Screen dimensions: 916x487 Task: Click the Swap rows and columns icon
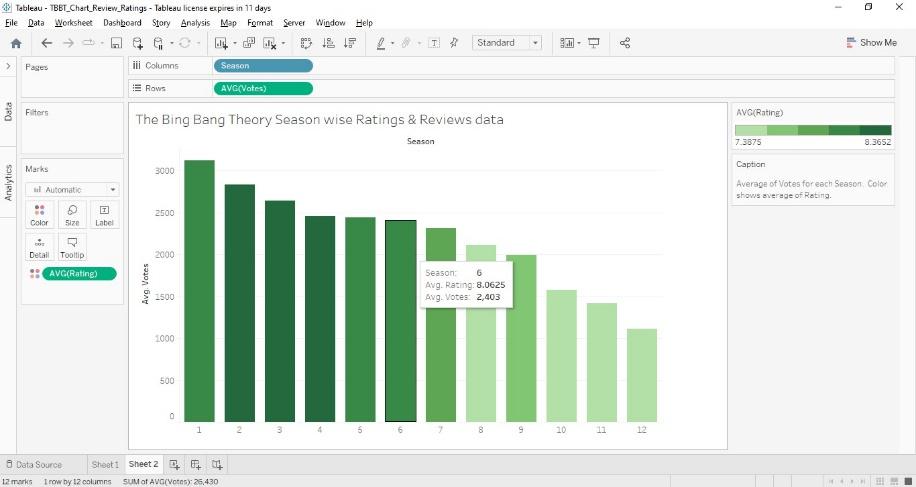pos(306,43)
